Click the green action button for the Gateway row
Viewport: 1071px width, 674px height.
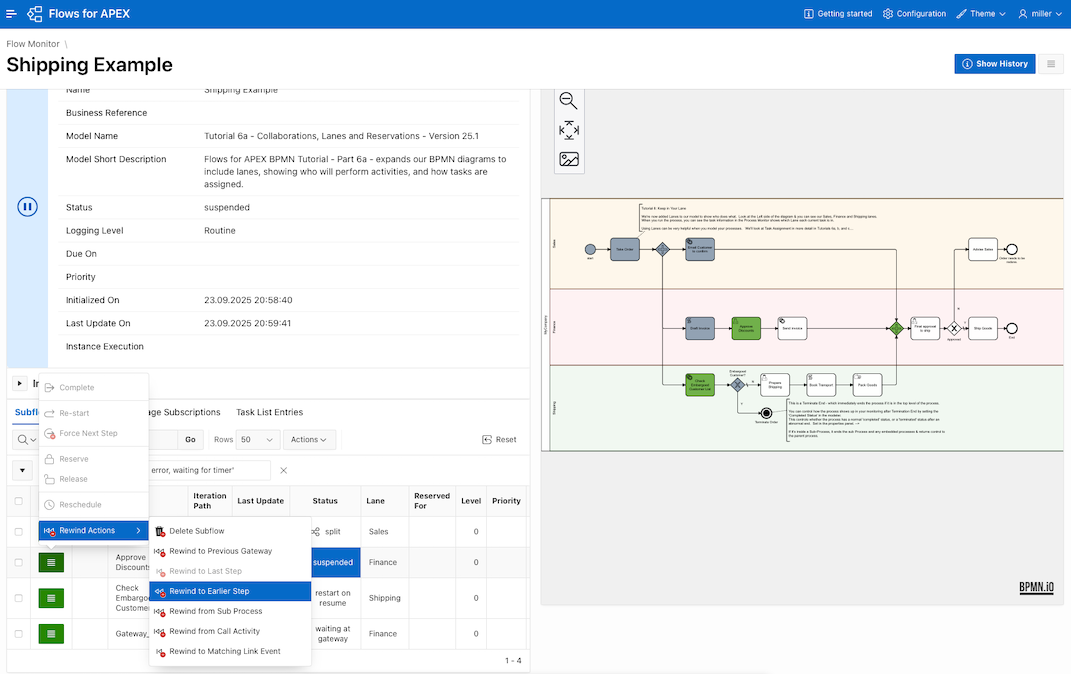(x=51, y=633)
